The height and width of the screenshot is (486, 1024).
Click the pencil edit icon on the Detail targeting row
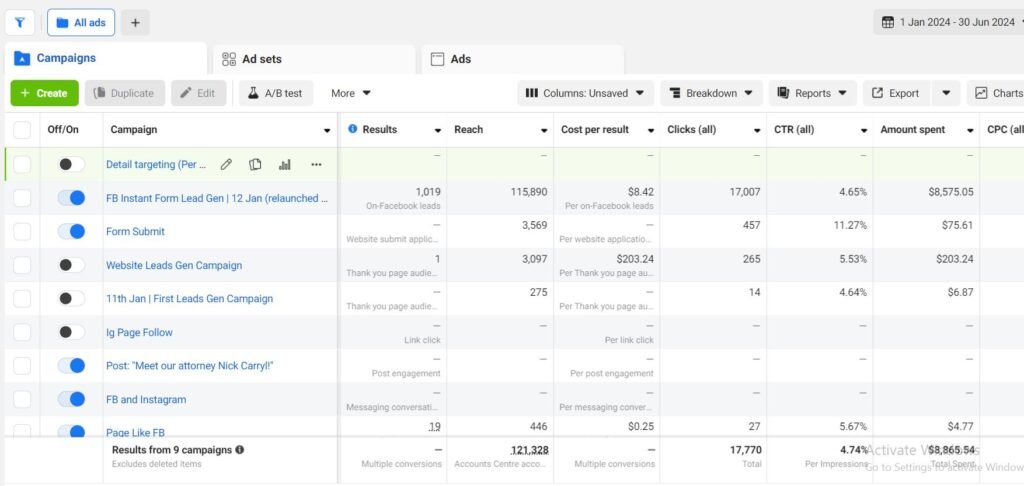[x=226, y=165]
